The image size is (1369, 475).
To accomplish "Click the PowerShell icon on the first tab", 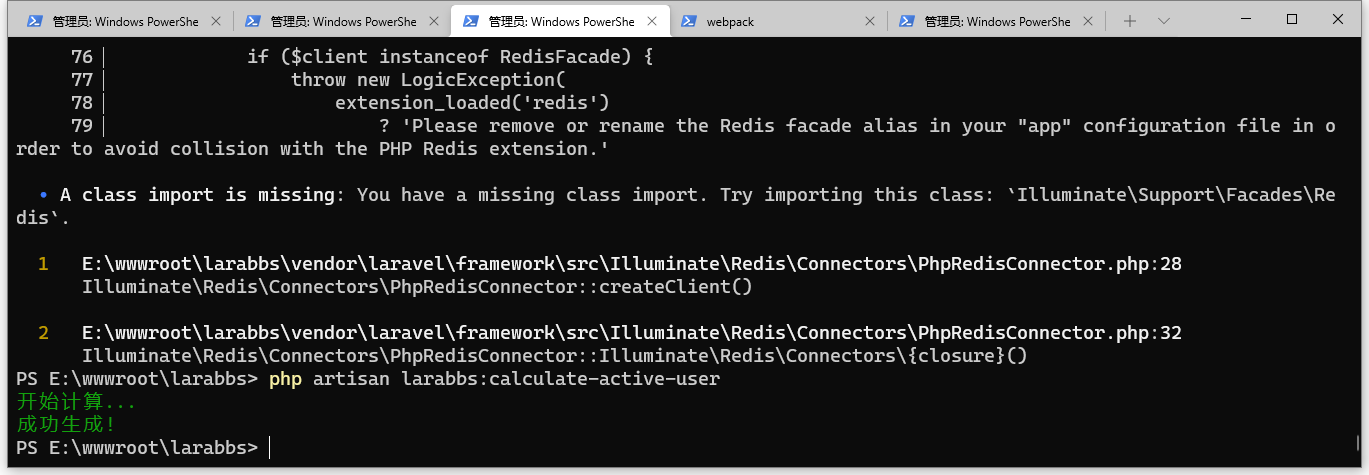I will [35, 21].
